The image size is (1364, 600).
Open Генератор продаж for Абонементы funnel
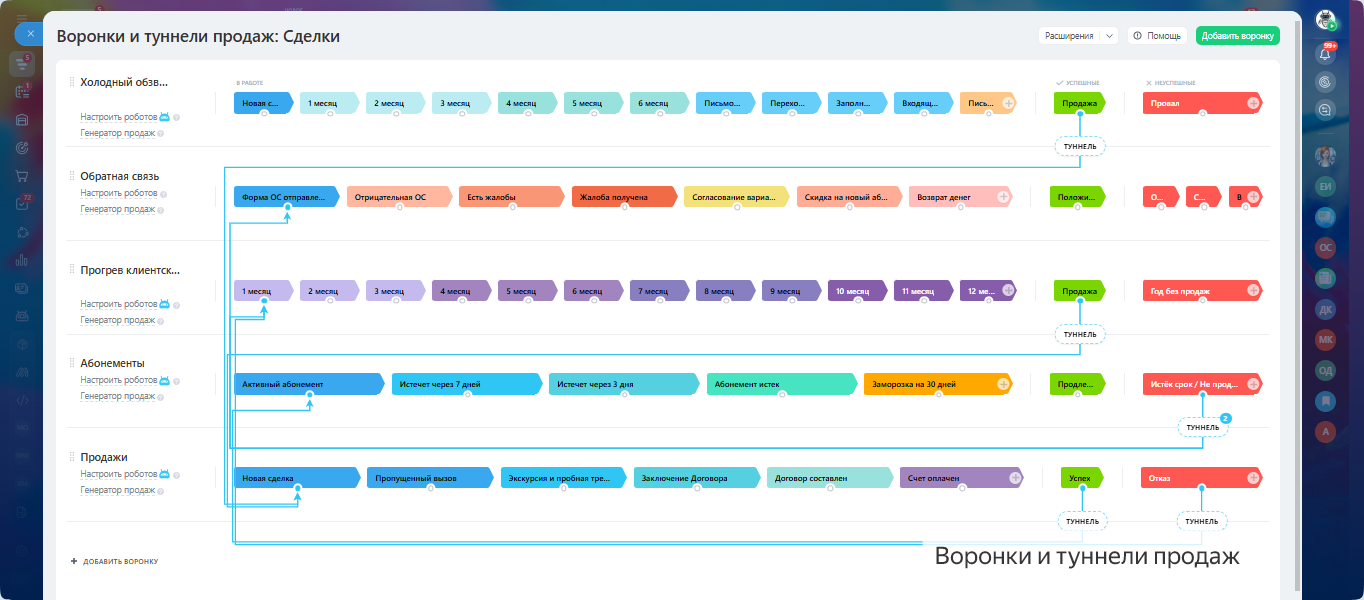(x=118, y=397)
